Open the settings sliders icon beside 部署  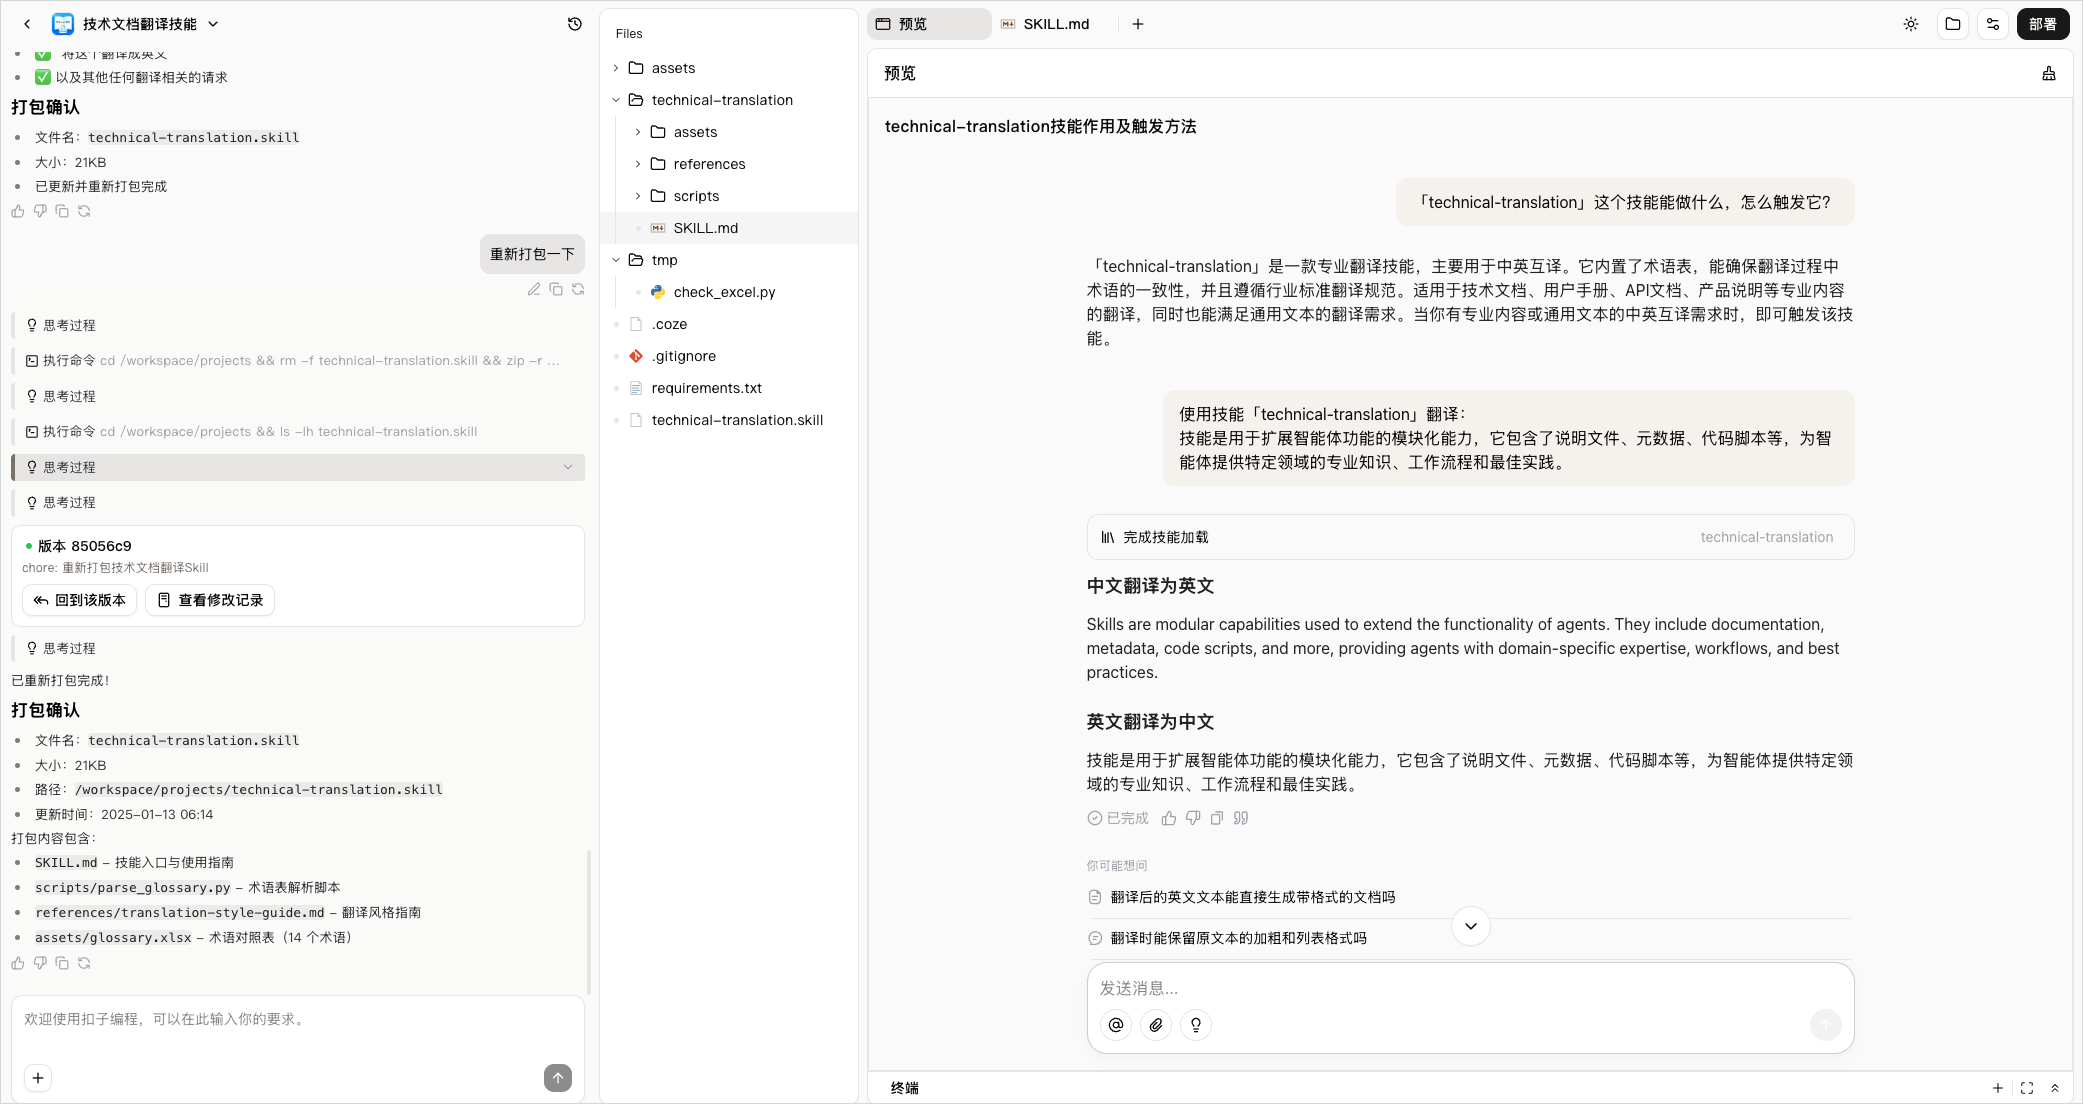pos(1993,24)
